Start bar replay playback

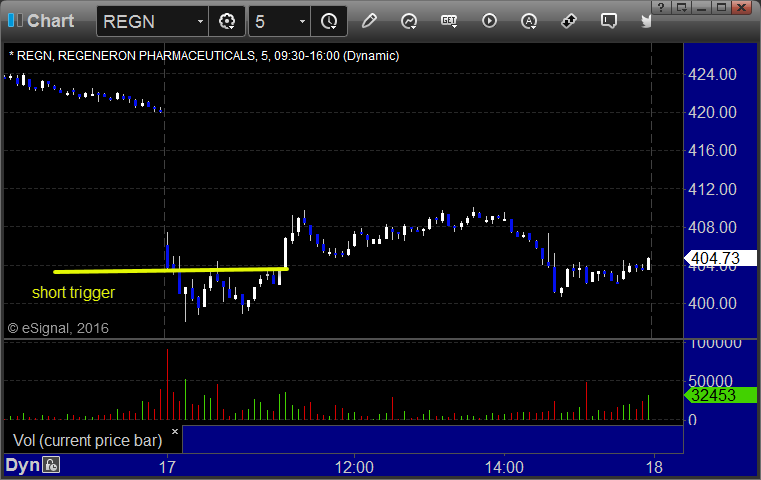tap(489, 21)
